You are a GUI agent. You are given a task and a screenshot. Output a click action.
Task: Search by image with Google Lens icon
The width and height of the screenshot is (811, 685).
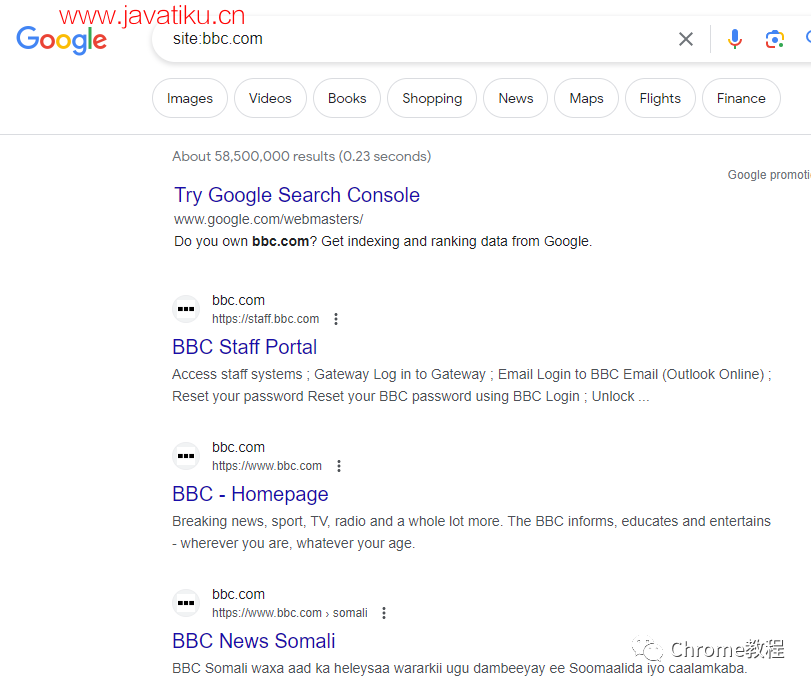click(774, 39)
